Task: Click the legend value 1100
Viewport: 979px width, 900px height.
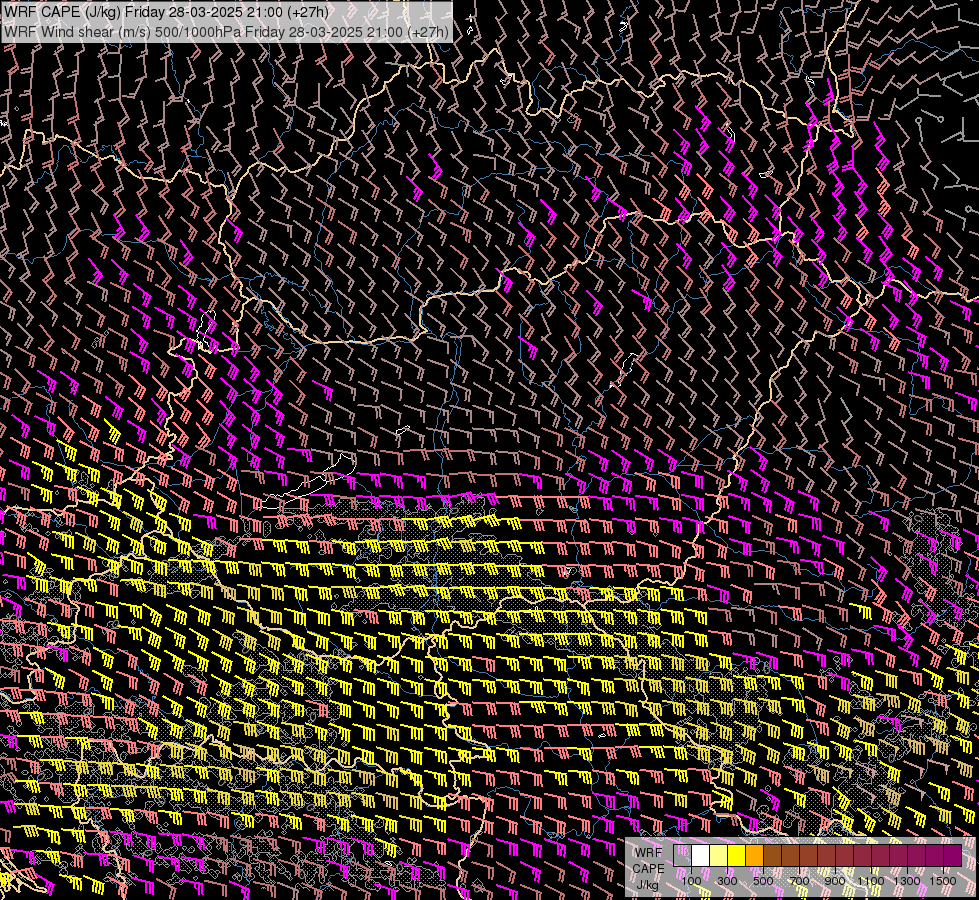Action: point(871,881)
